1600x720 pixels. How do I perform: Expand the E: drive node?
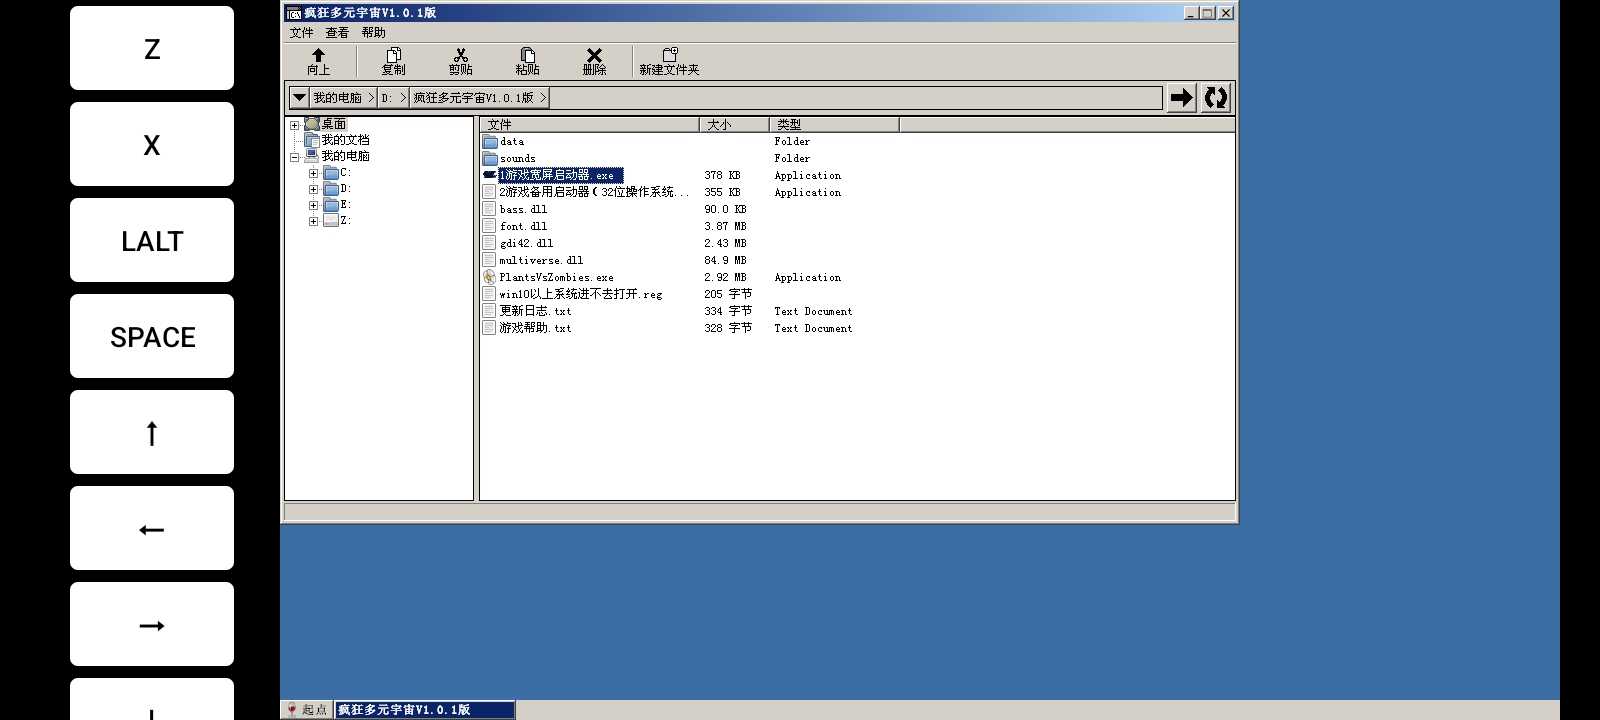(313, 205)
